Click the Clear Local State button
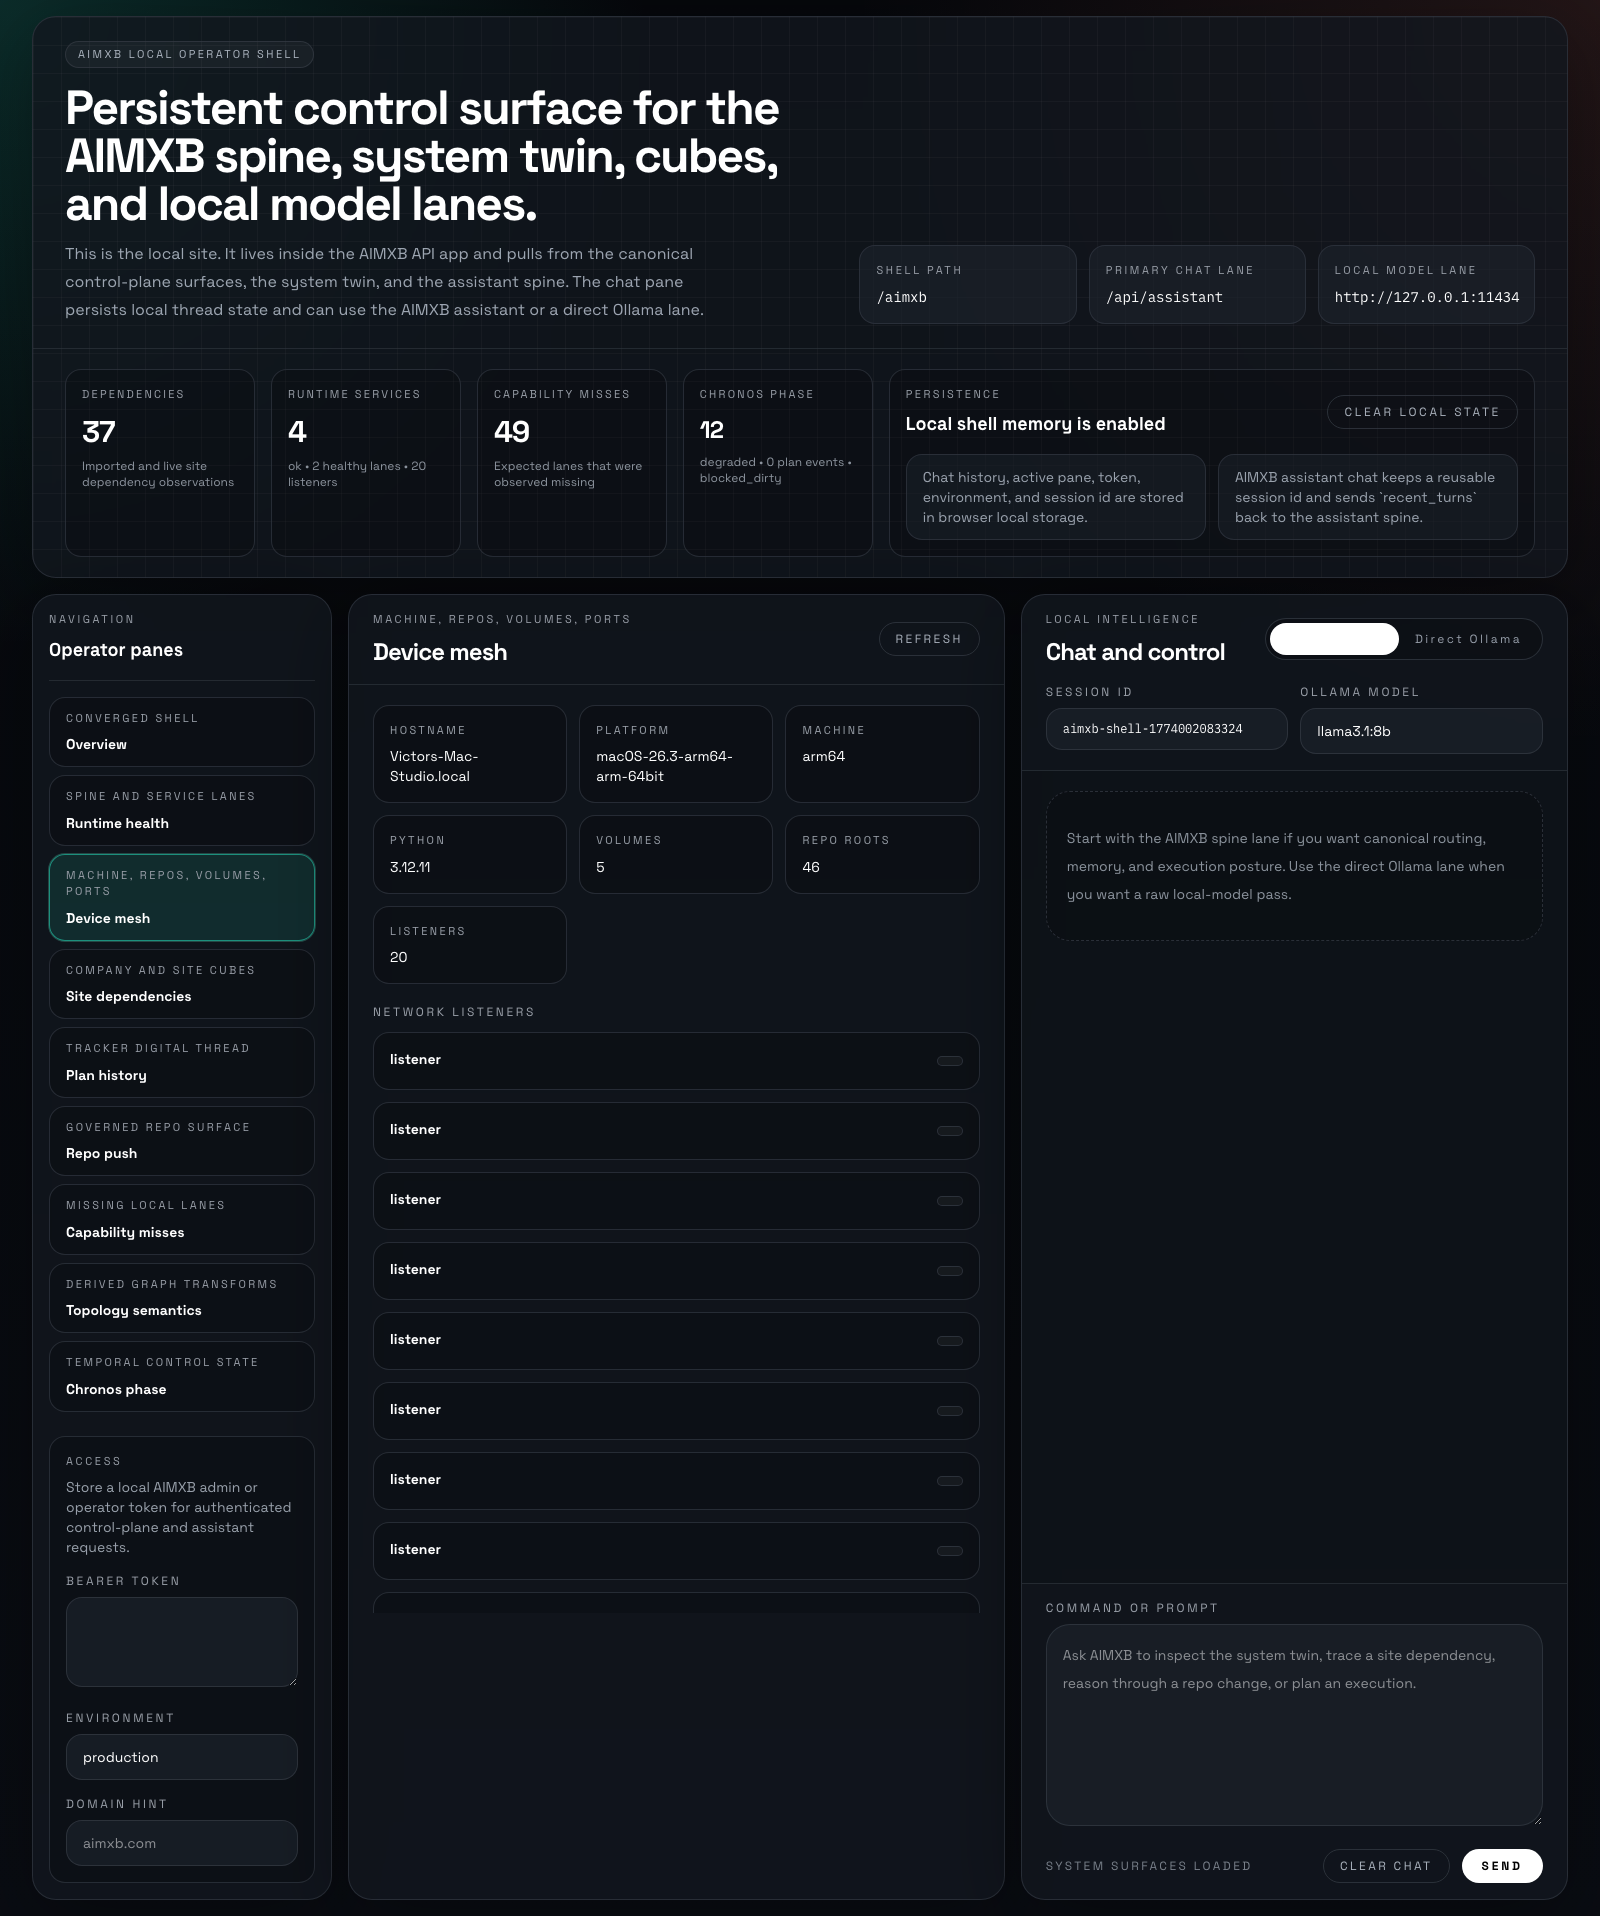This screenshot has height=1916, width=1600. 1421,412
